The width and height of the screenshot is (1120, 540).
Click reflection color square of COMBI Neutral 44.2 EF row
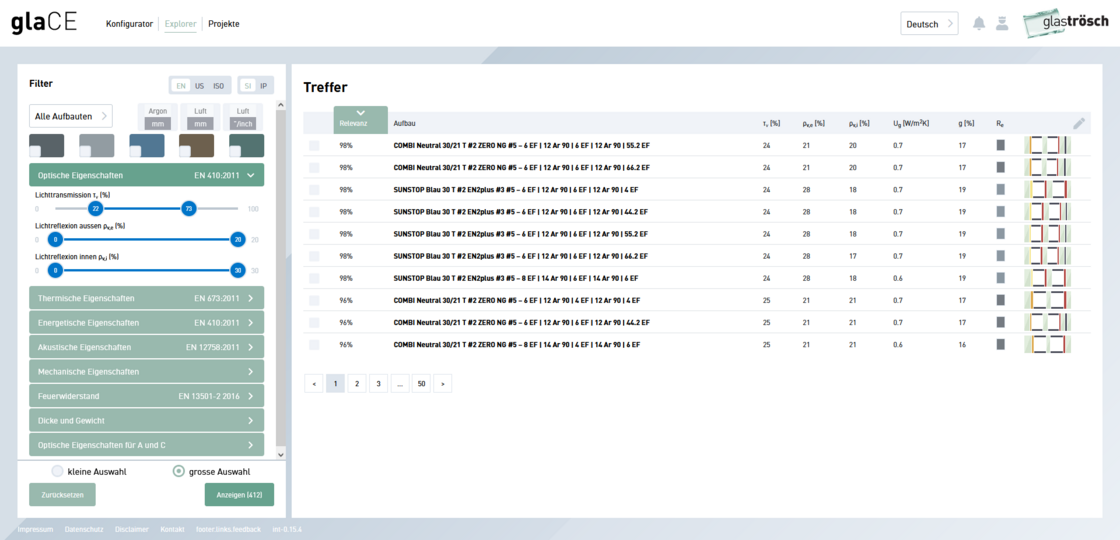pyautogui.click(x=1000, y=322)
